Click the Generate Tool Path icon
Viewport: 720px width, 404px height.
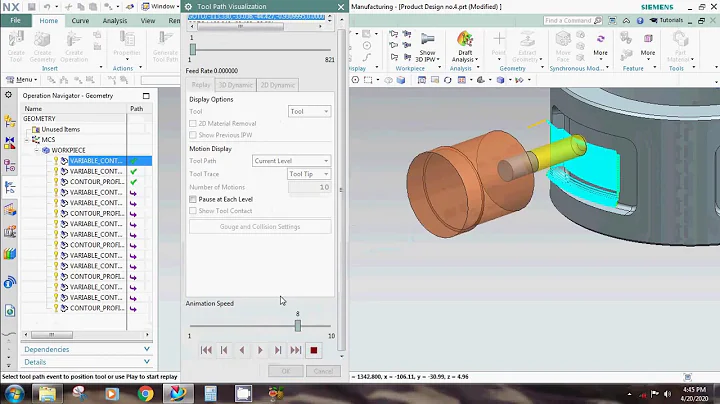click(165, 46)
